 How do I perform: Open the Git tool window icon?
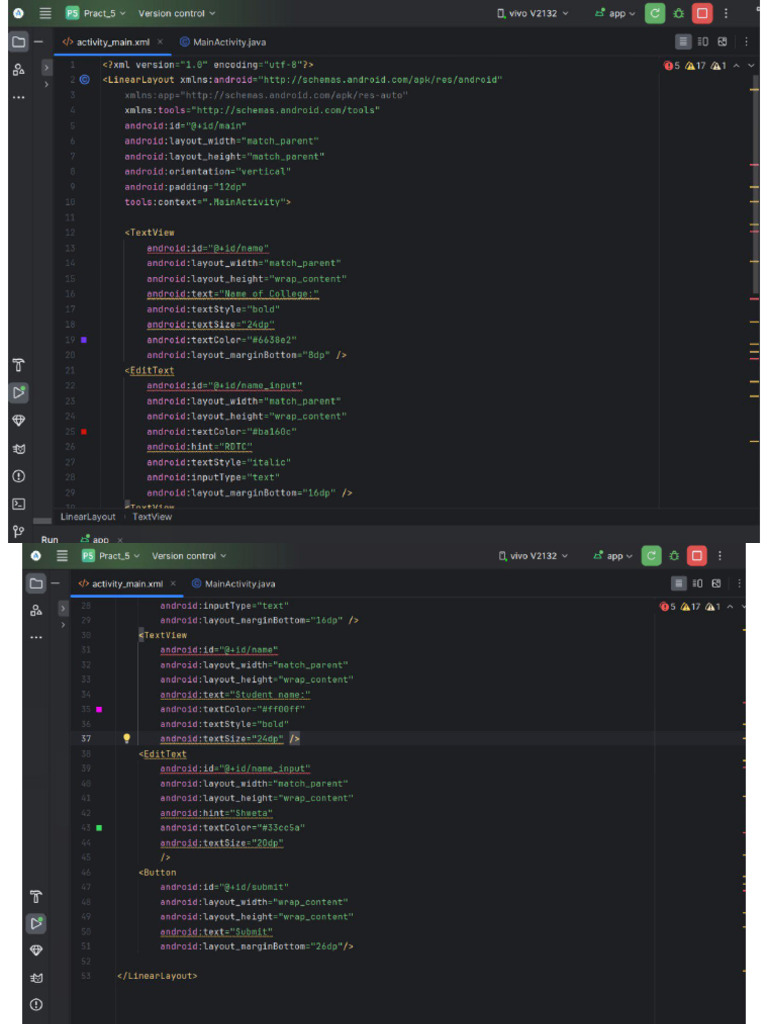(x=18, y=531)
